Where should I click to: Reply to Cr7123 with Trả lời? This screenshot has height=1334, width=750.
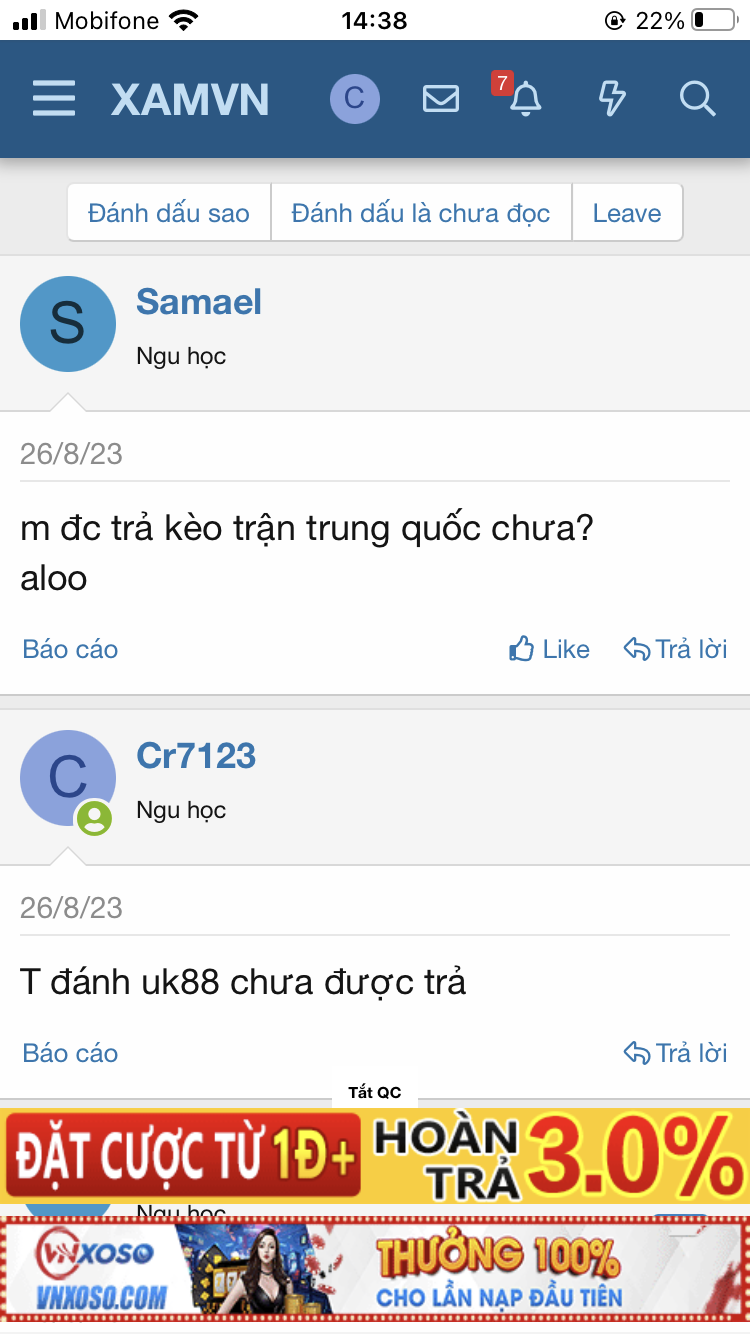point(676,1052)
